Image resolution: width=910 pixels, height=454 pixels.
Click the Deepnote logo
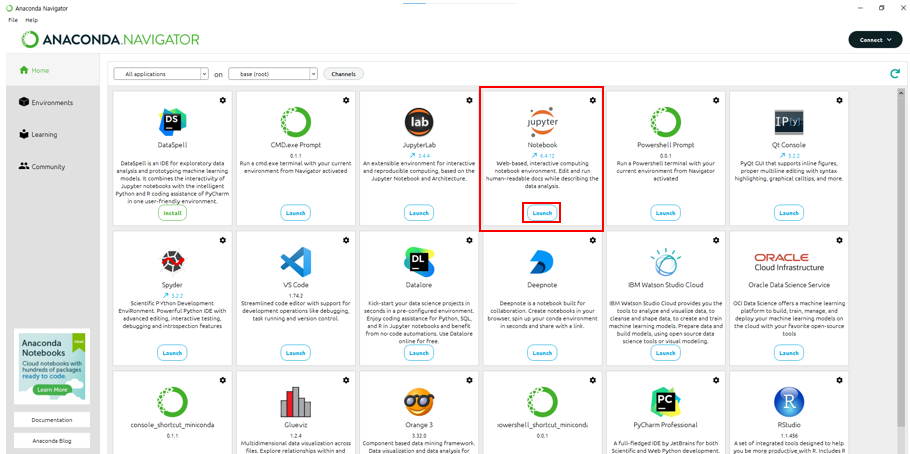click(542, 262)
